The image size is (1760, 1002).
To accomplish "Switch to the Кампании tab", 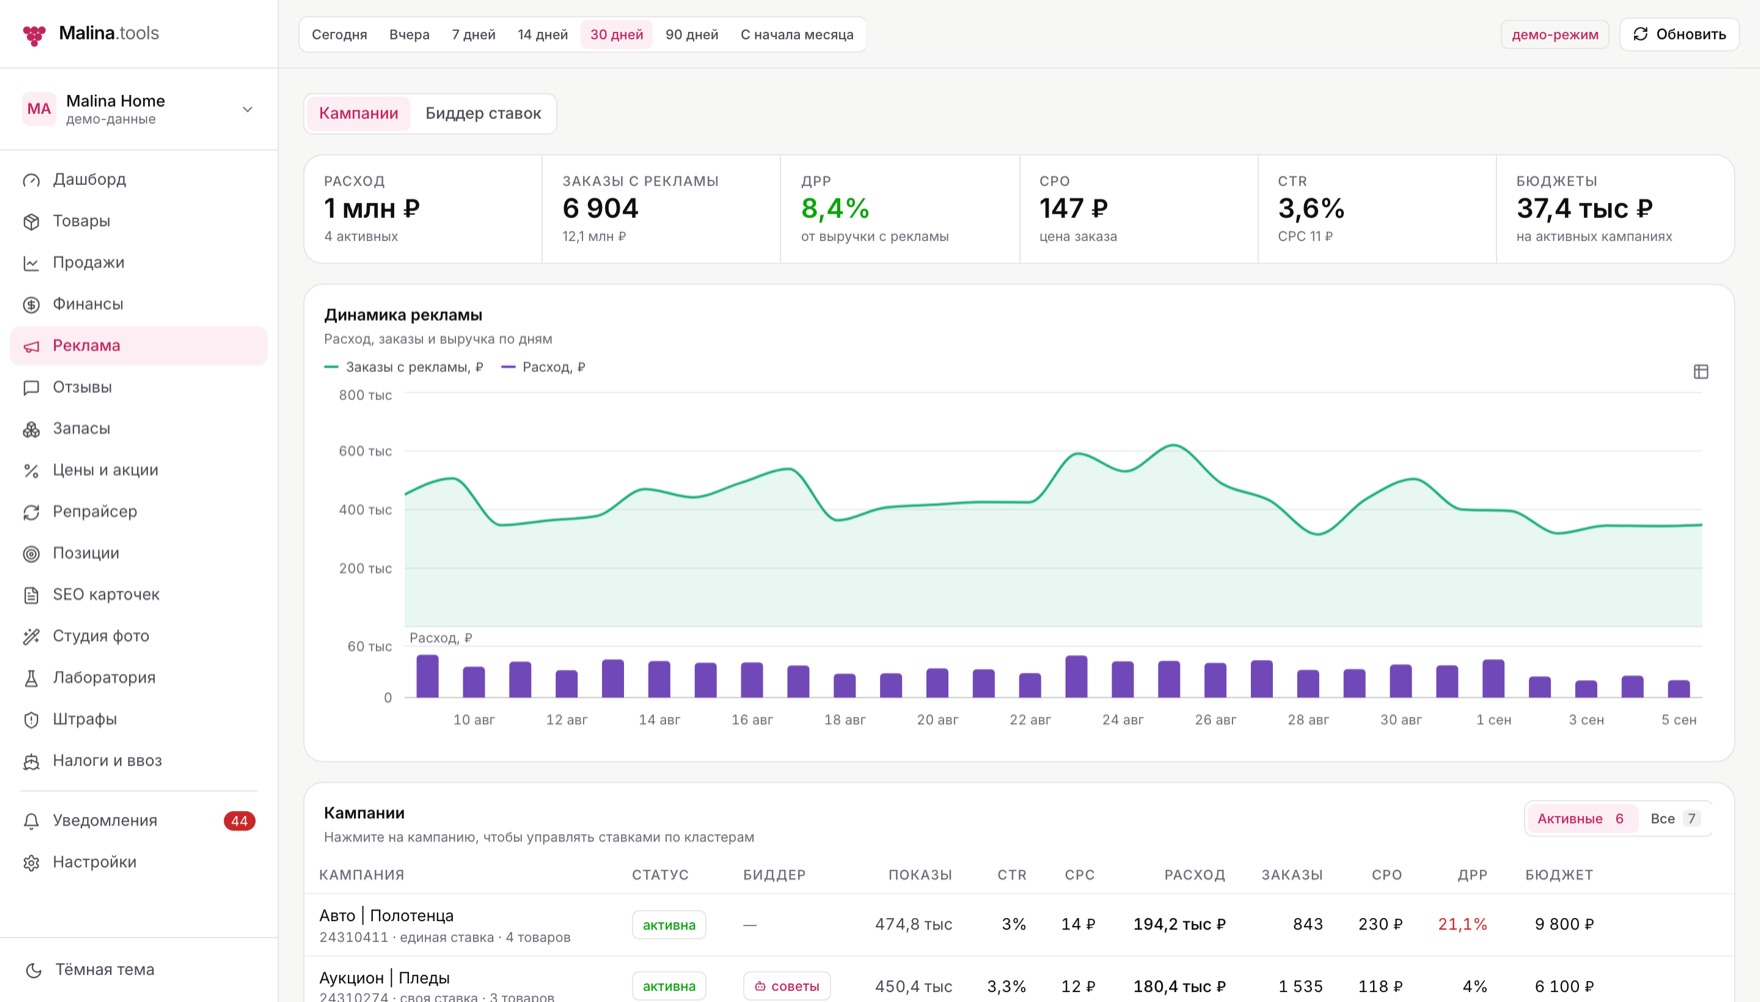I will coord(358,113).
